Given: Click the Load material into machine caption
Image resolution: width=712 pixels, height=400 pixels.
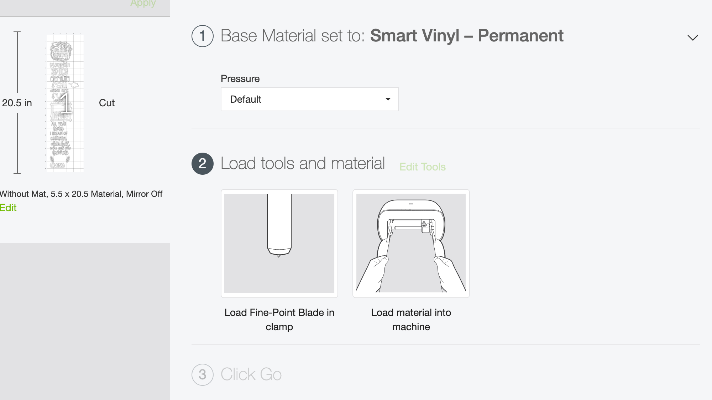Looking at the screenshot, I should click(x=411, y=319).
